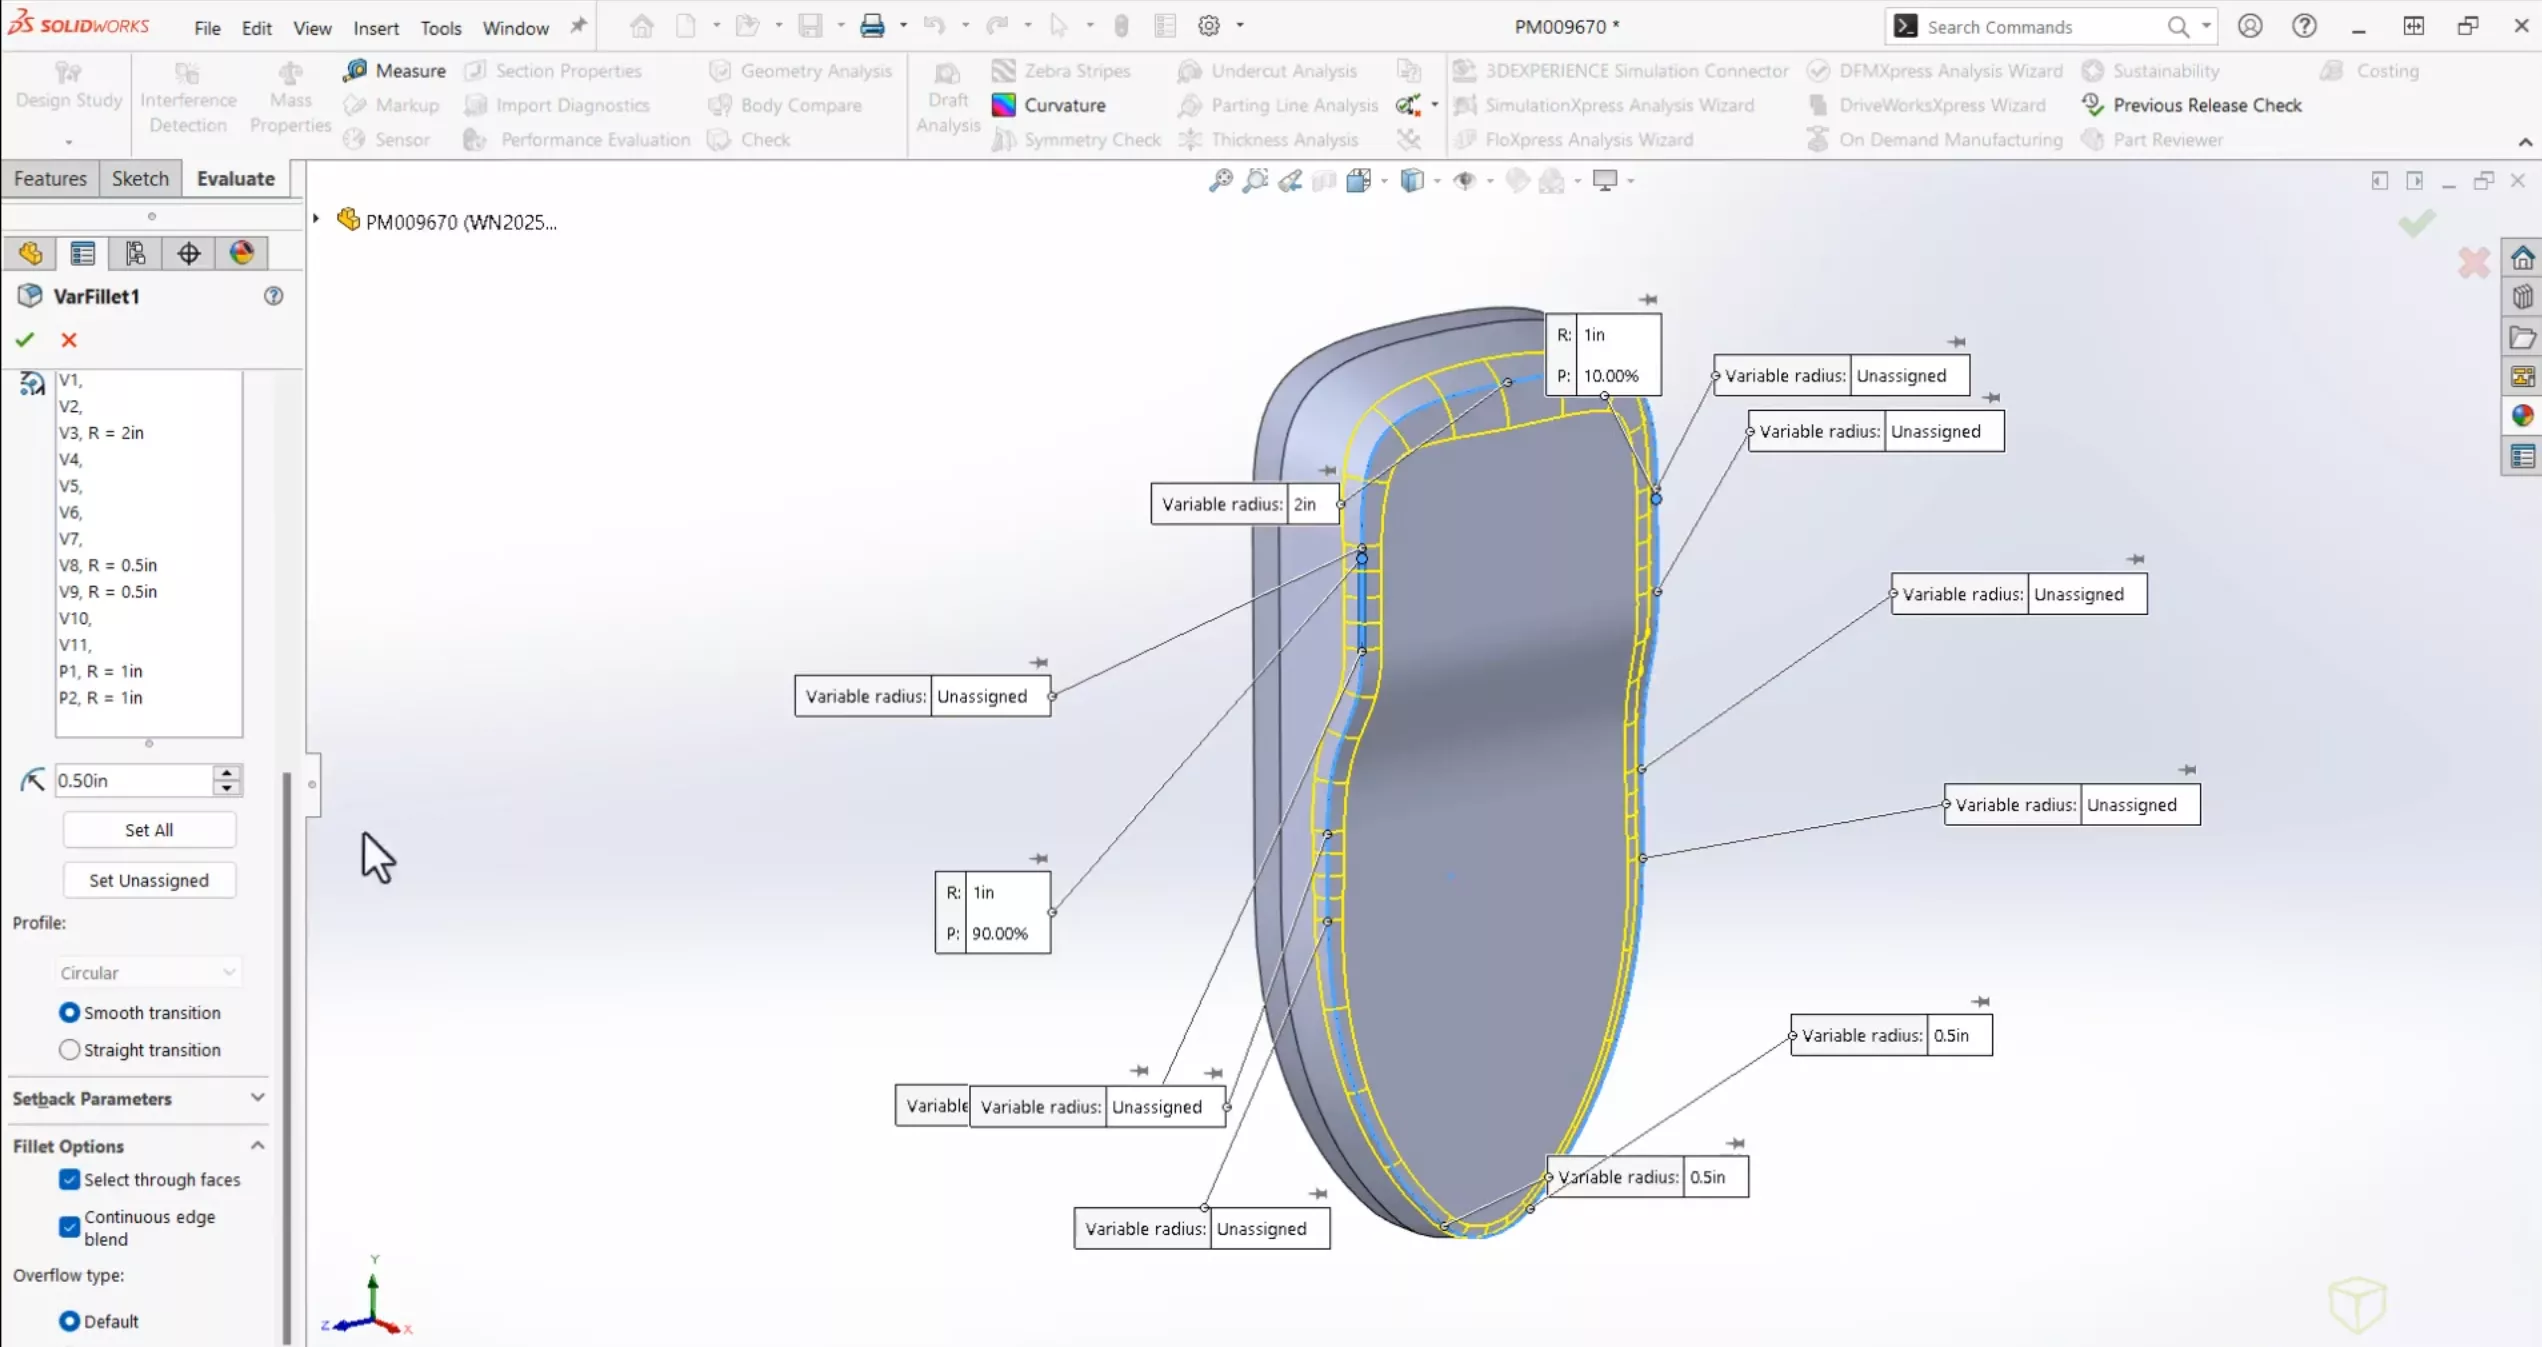The height and width of the screenshot is (1347, 2542).
Task: Toggle Select through faces checkbox
Action: pyautogui.click(x=69, y=1179)
